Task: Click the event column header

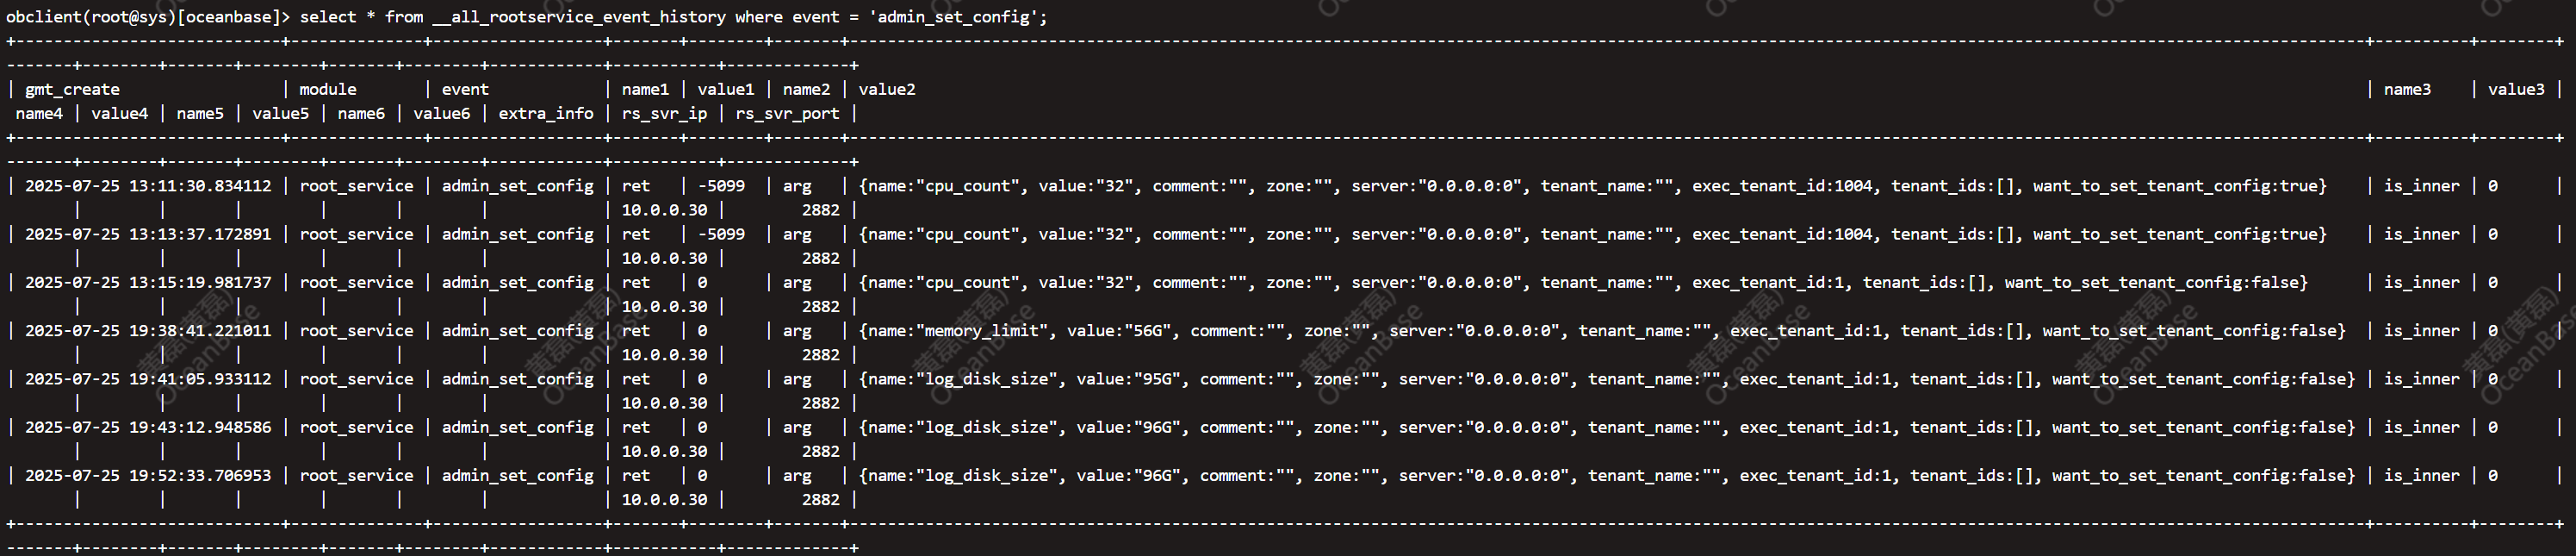Action: click(x=465, y=90)
